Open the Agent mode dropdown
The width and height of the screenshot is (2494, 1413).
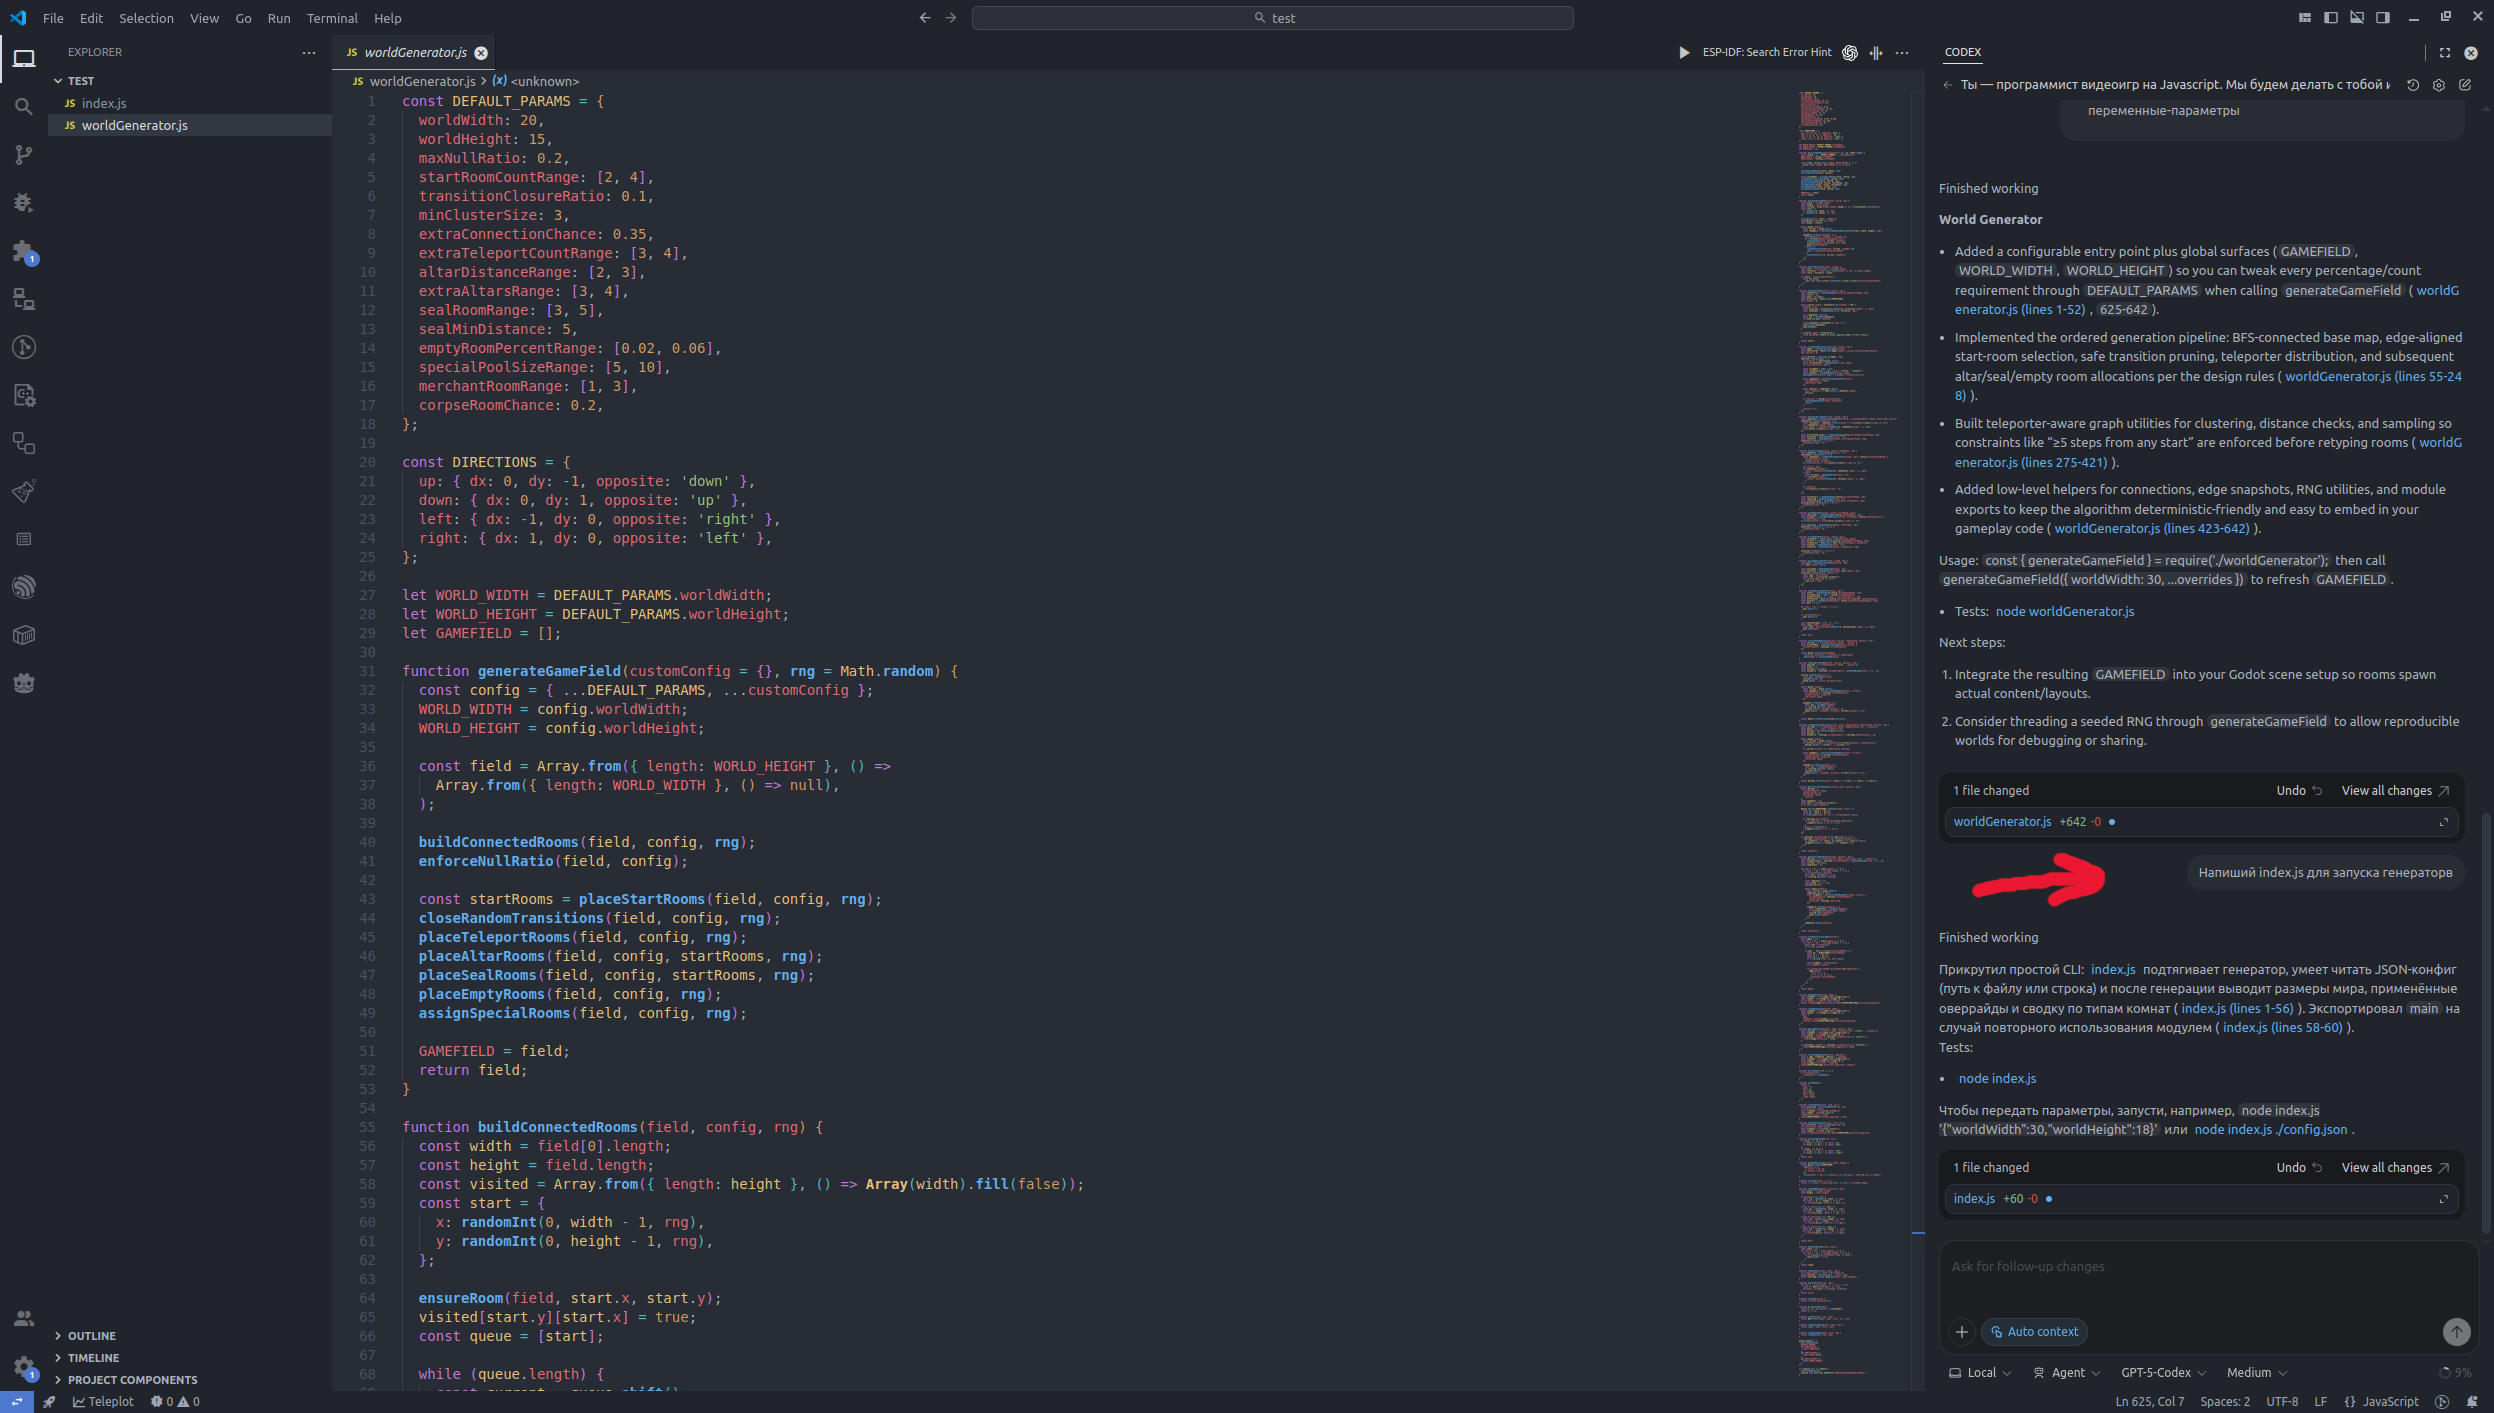click(2067, 1372)
